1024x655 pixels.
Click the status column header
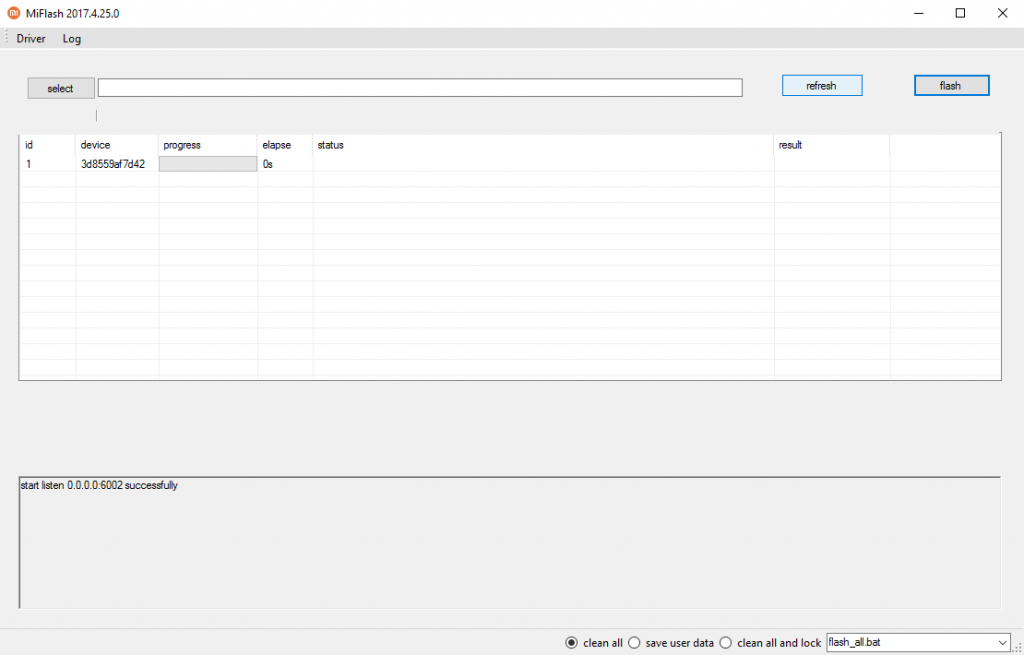pyautogui.click(x=543, y=145)
